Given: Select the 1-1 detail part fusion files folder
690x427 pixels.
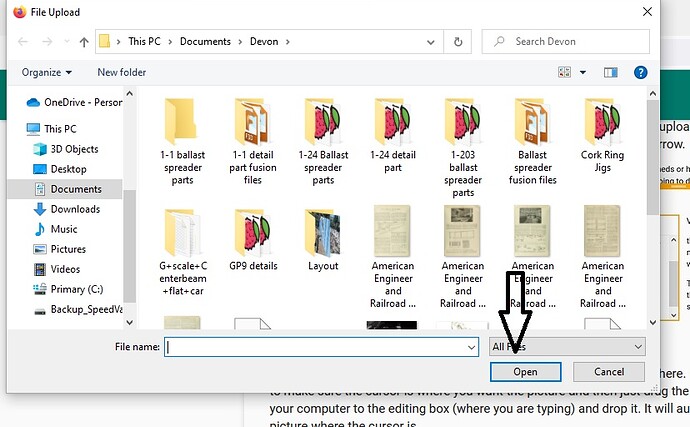Looking at the screenshot, I should click(x=253, y=142).
